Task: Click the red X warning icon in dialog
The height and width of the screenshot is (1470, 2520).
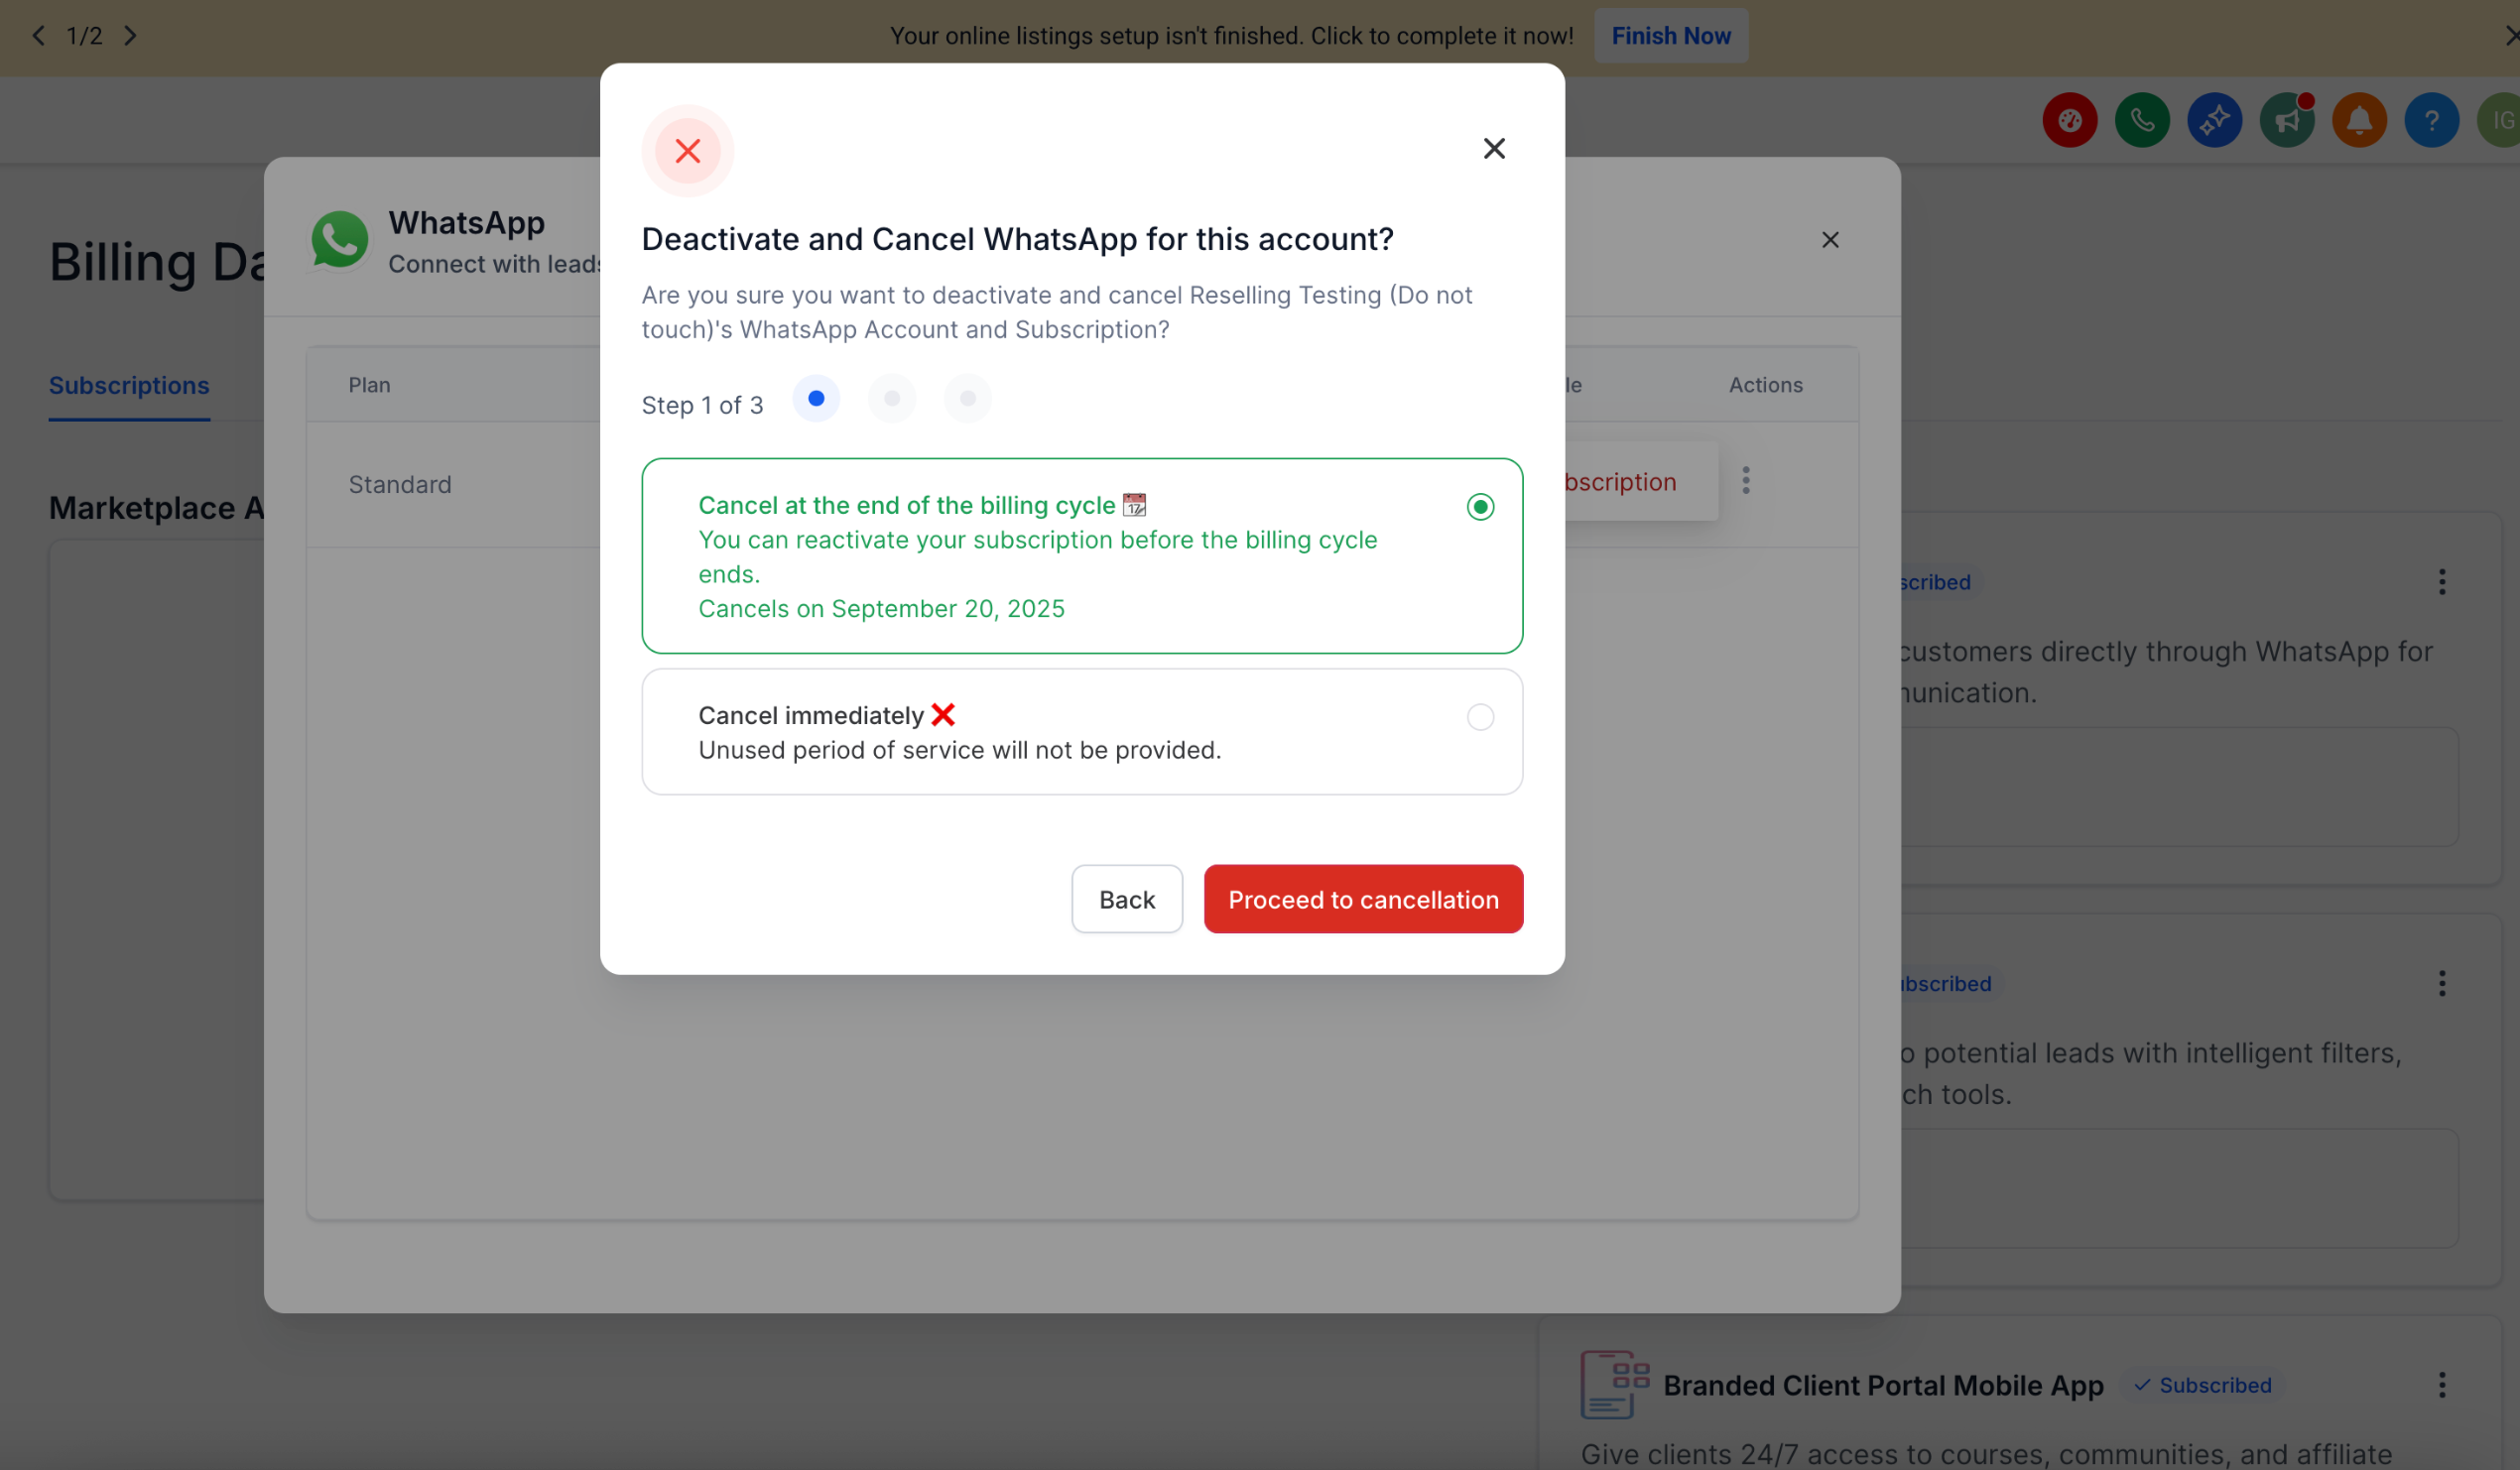Action: (688, 151)
